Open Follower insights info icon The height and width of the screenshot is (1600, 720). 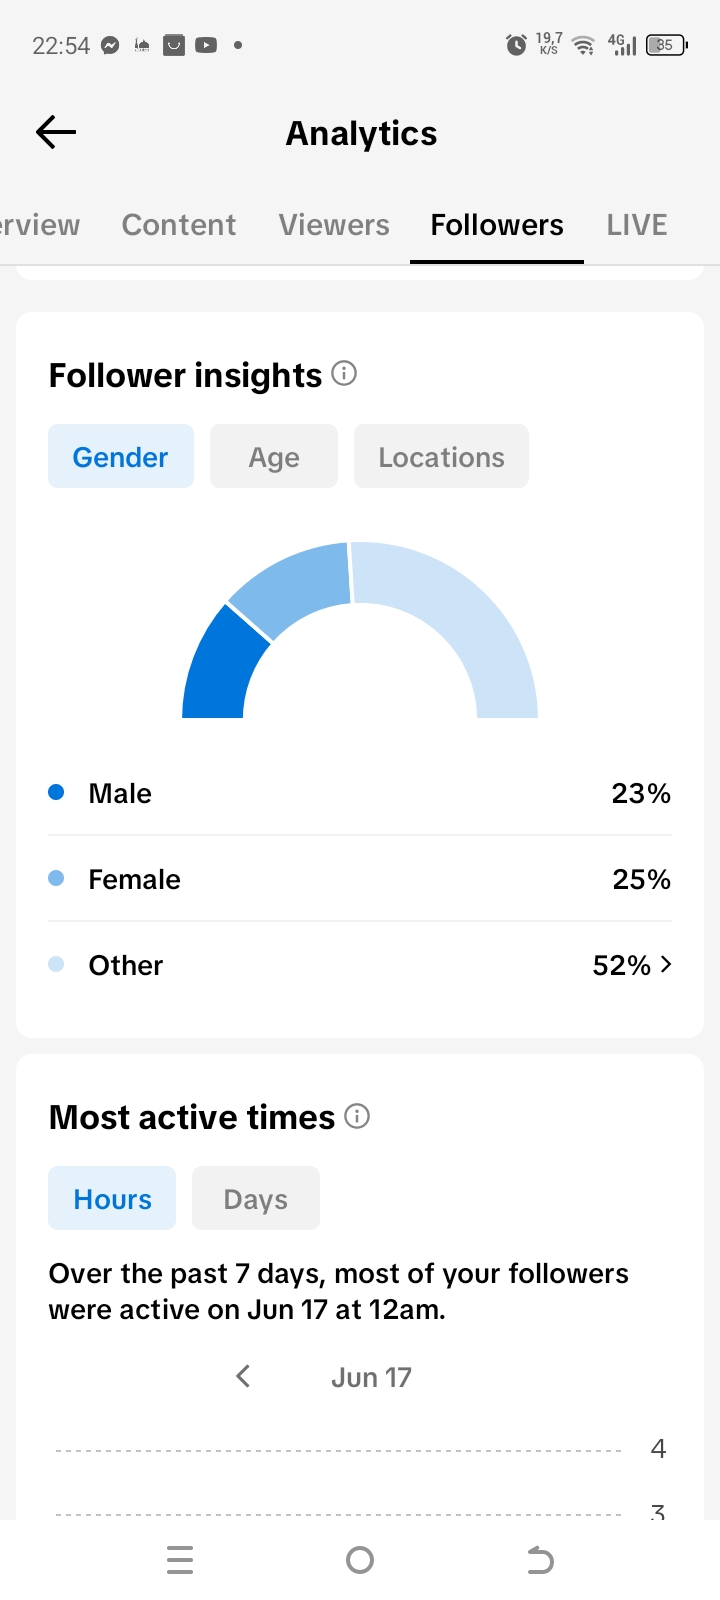pos(344,374)
